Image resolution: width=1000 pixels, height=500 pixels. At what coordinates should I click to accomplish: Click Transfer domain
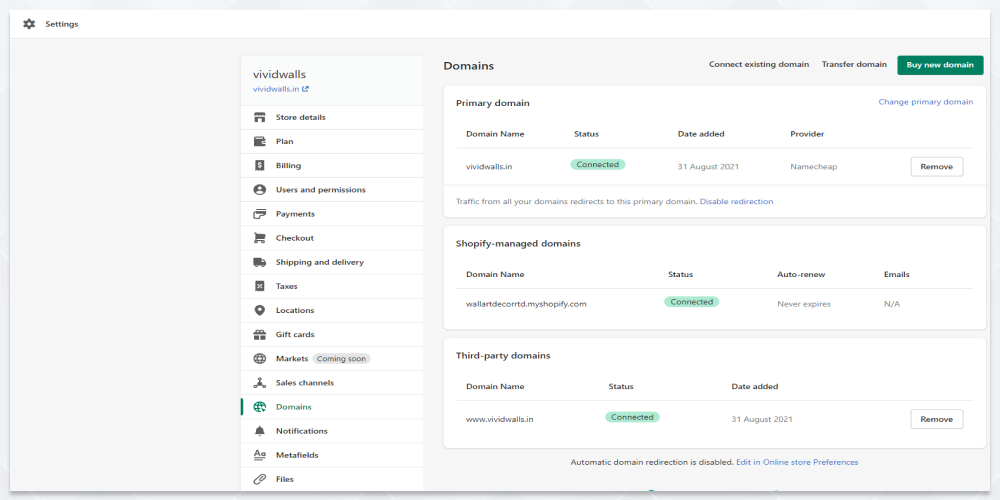(854, 64)
